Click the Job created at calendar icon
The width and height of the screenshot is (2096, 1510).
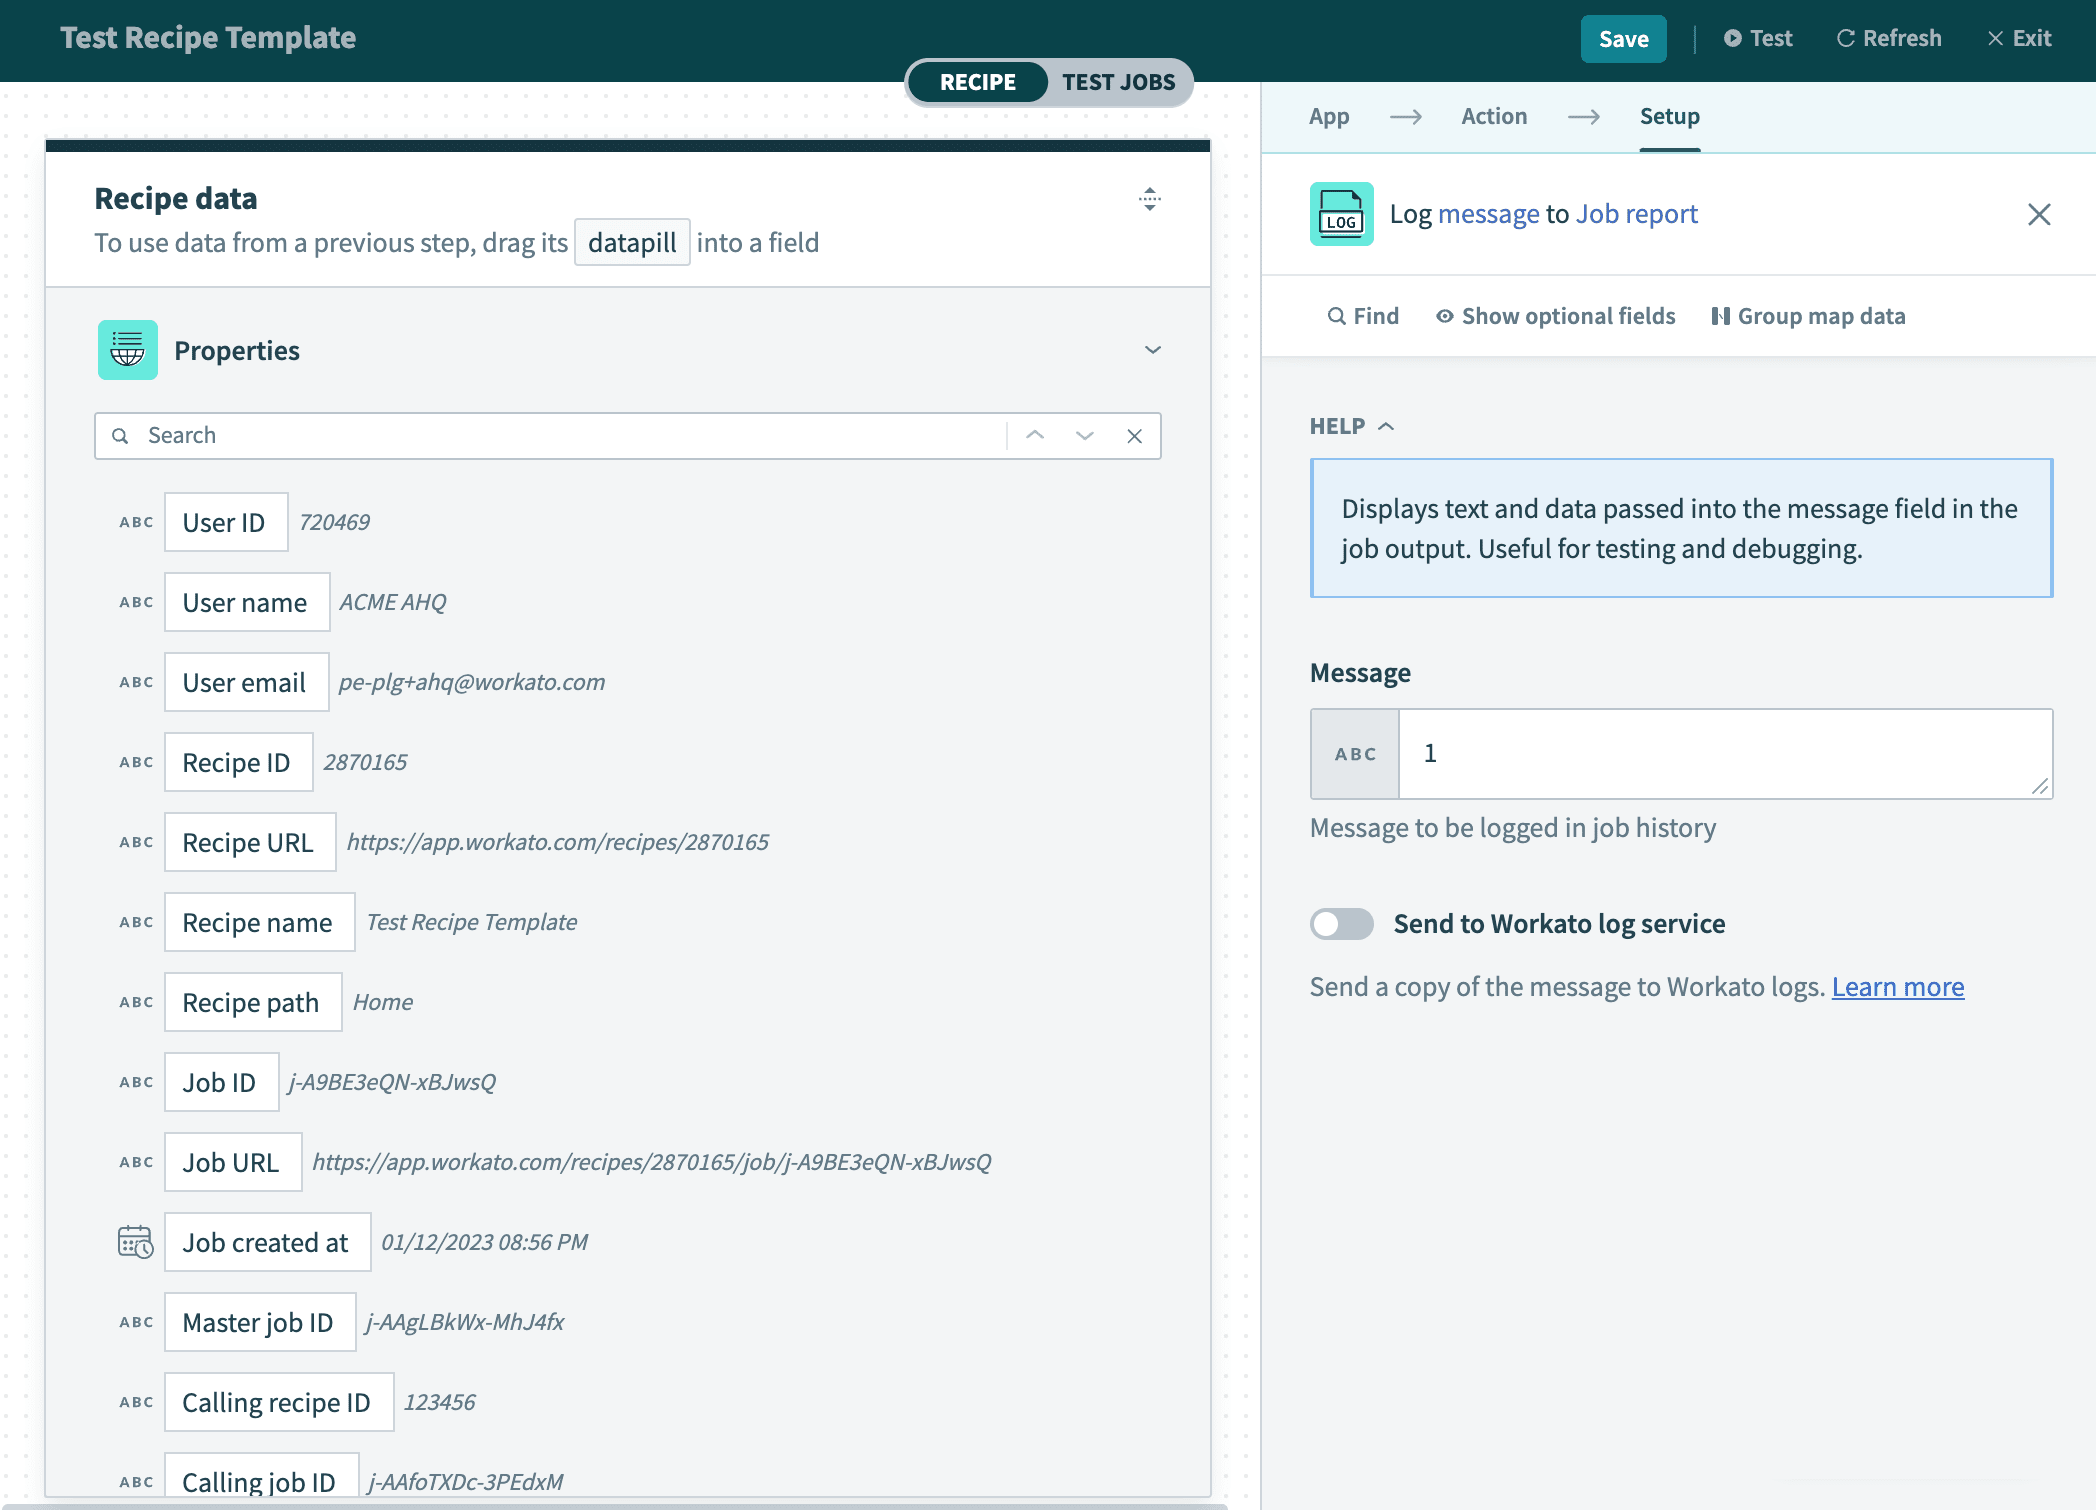coord(135,1242)
